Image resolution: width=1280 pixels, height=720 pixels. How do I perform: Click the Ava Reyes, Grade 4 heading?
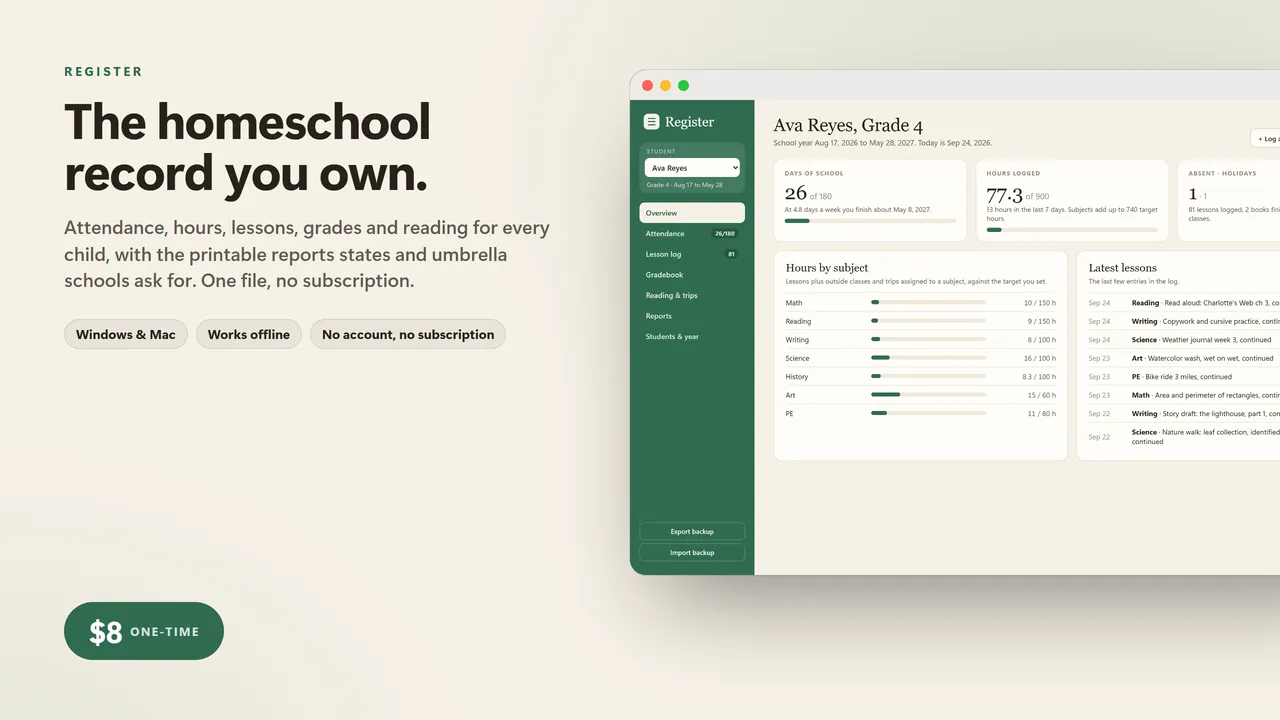pyautogui.click(x=848, y=125)
